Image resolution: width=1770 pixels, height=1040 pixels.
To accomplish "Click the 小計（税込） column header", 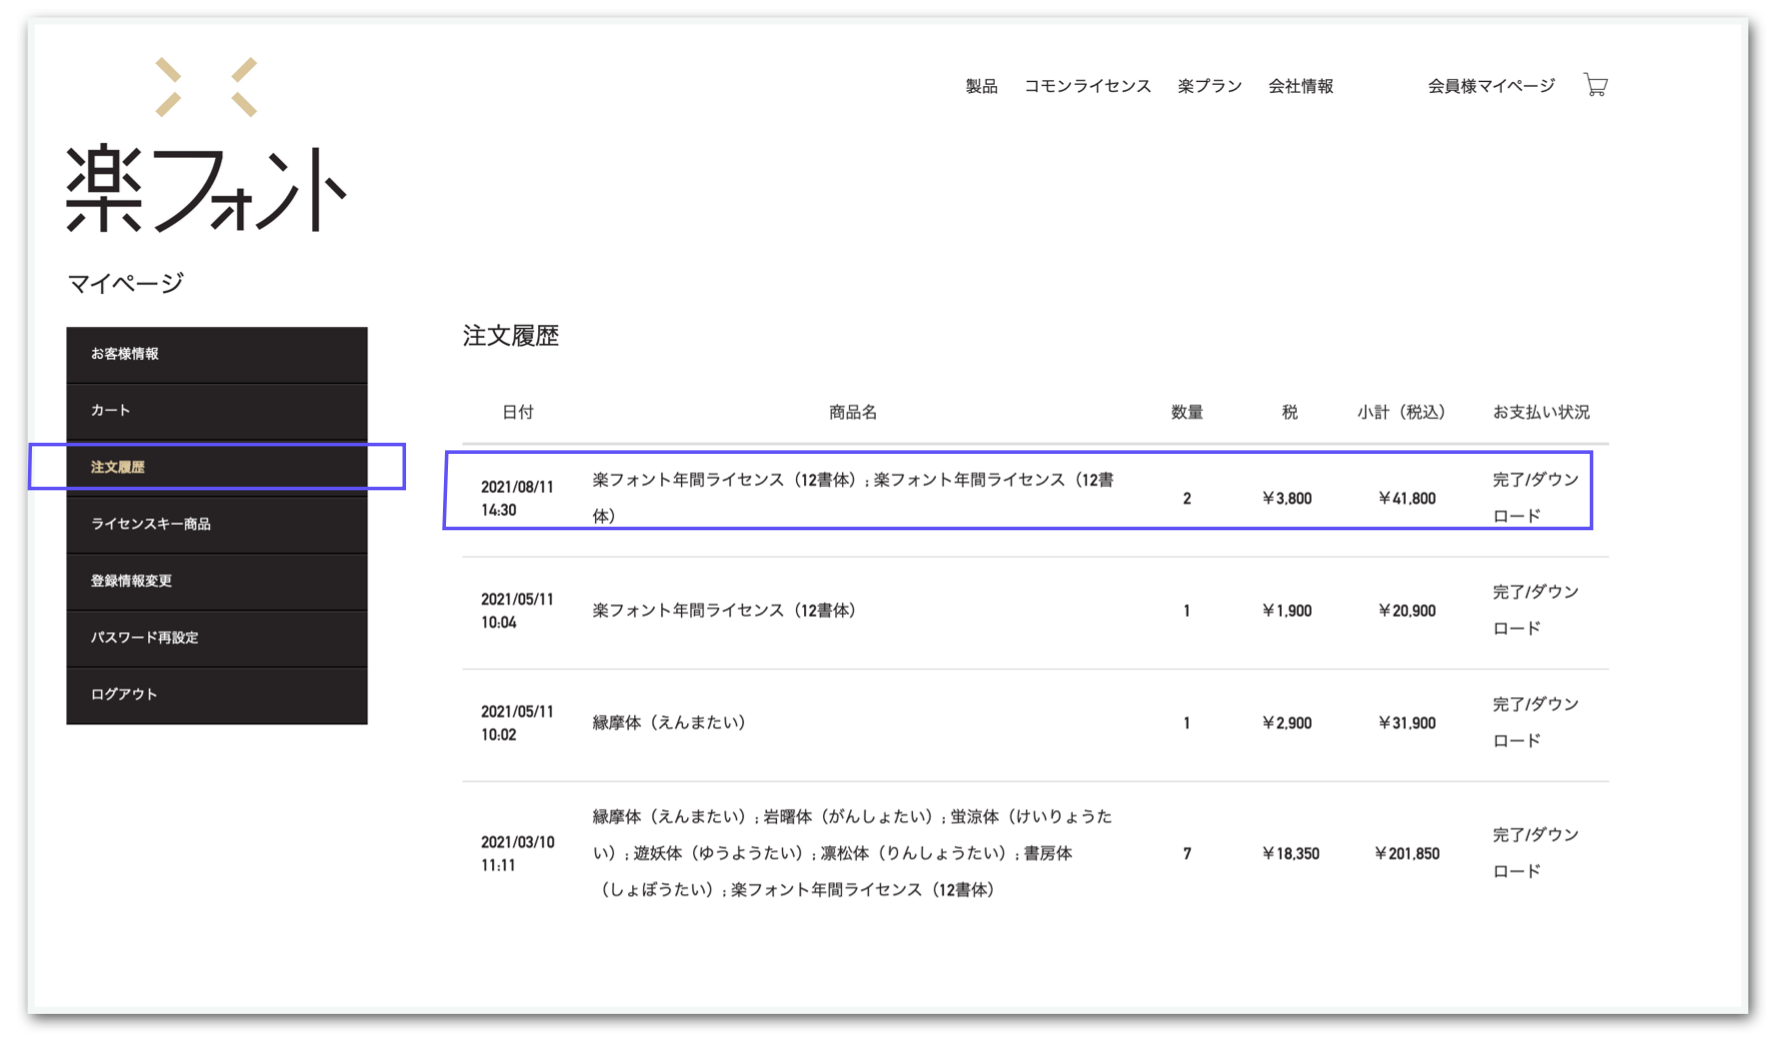I will 1401,412.
